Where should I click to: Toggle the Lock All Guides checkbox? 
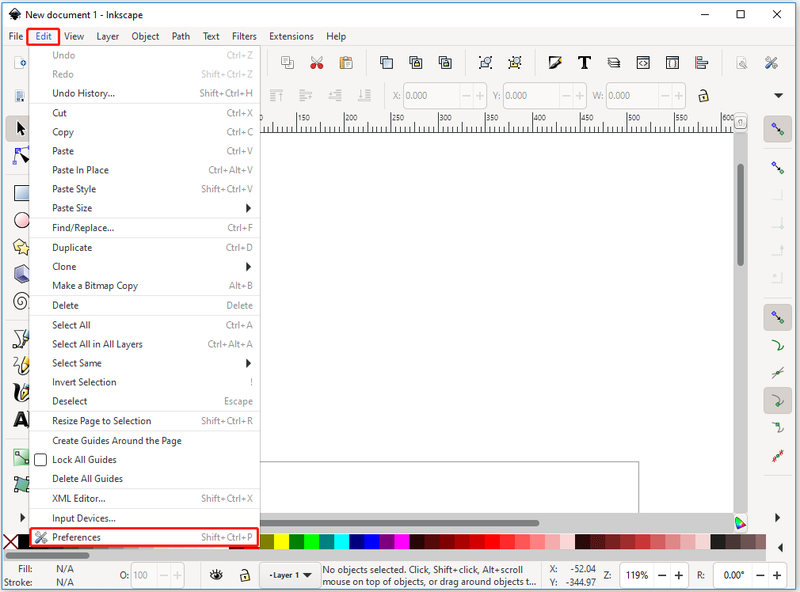point(40,460)
